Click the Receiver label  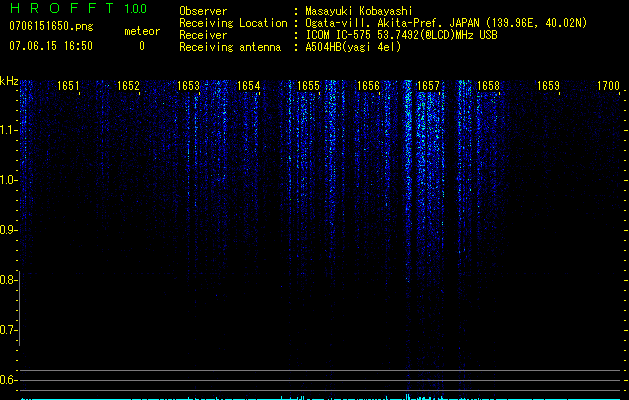pos(203,35)
